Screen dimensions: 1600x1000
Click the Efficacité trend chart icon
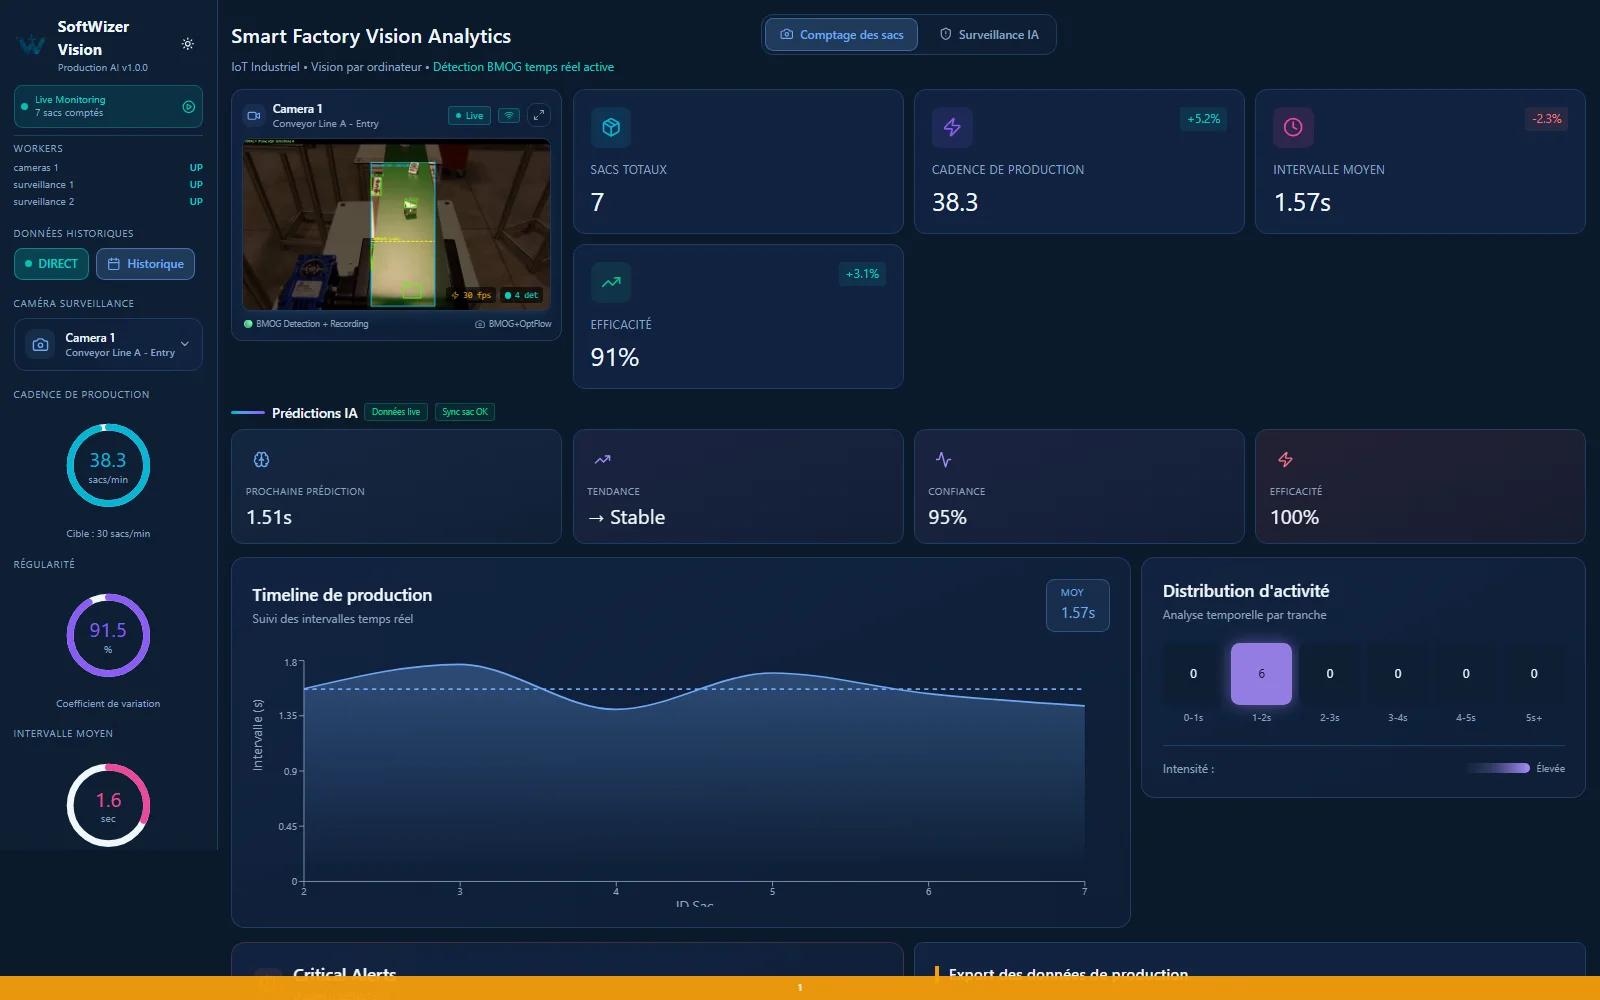click(611, 282)
